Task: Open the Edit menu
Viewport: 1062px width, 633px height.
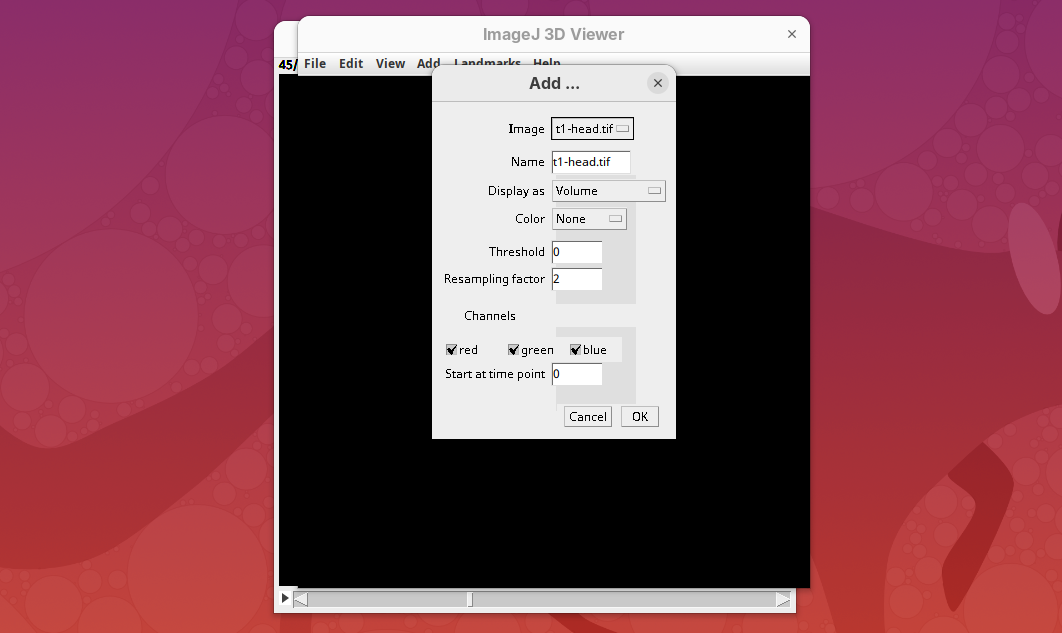Action: coord(351,64)
